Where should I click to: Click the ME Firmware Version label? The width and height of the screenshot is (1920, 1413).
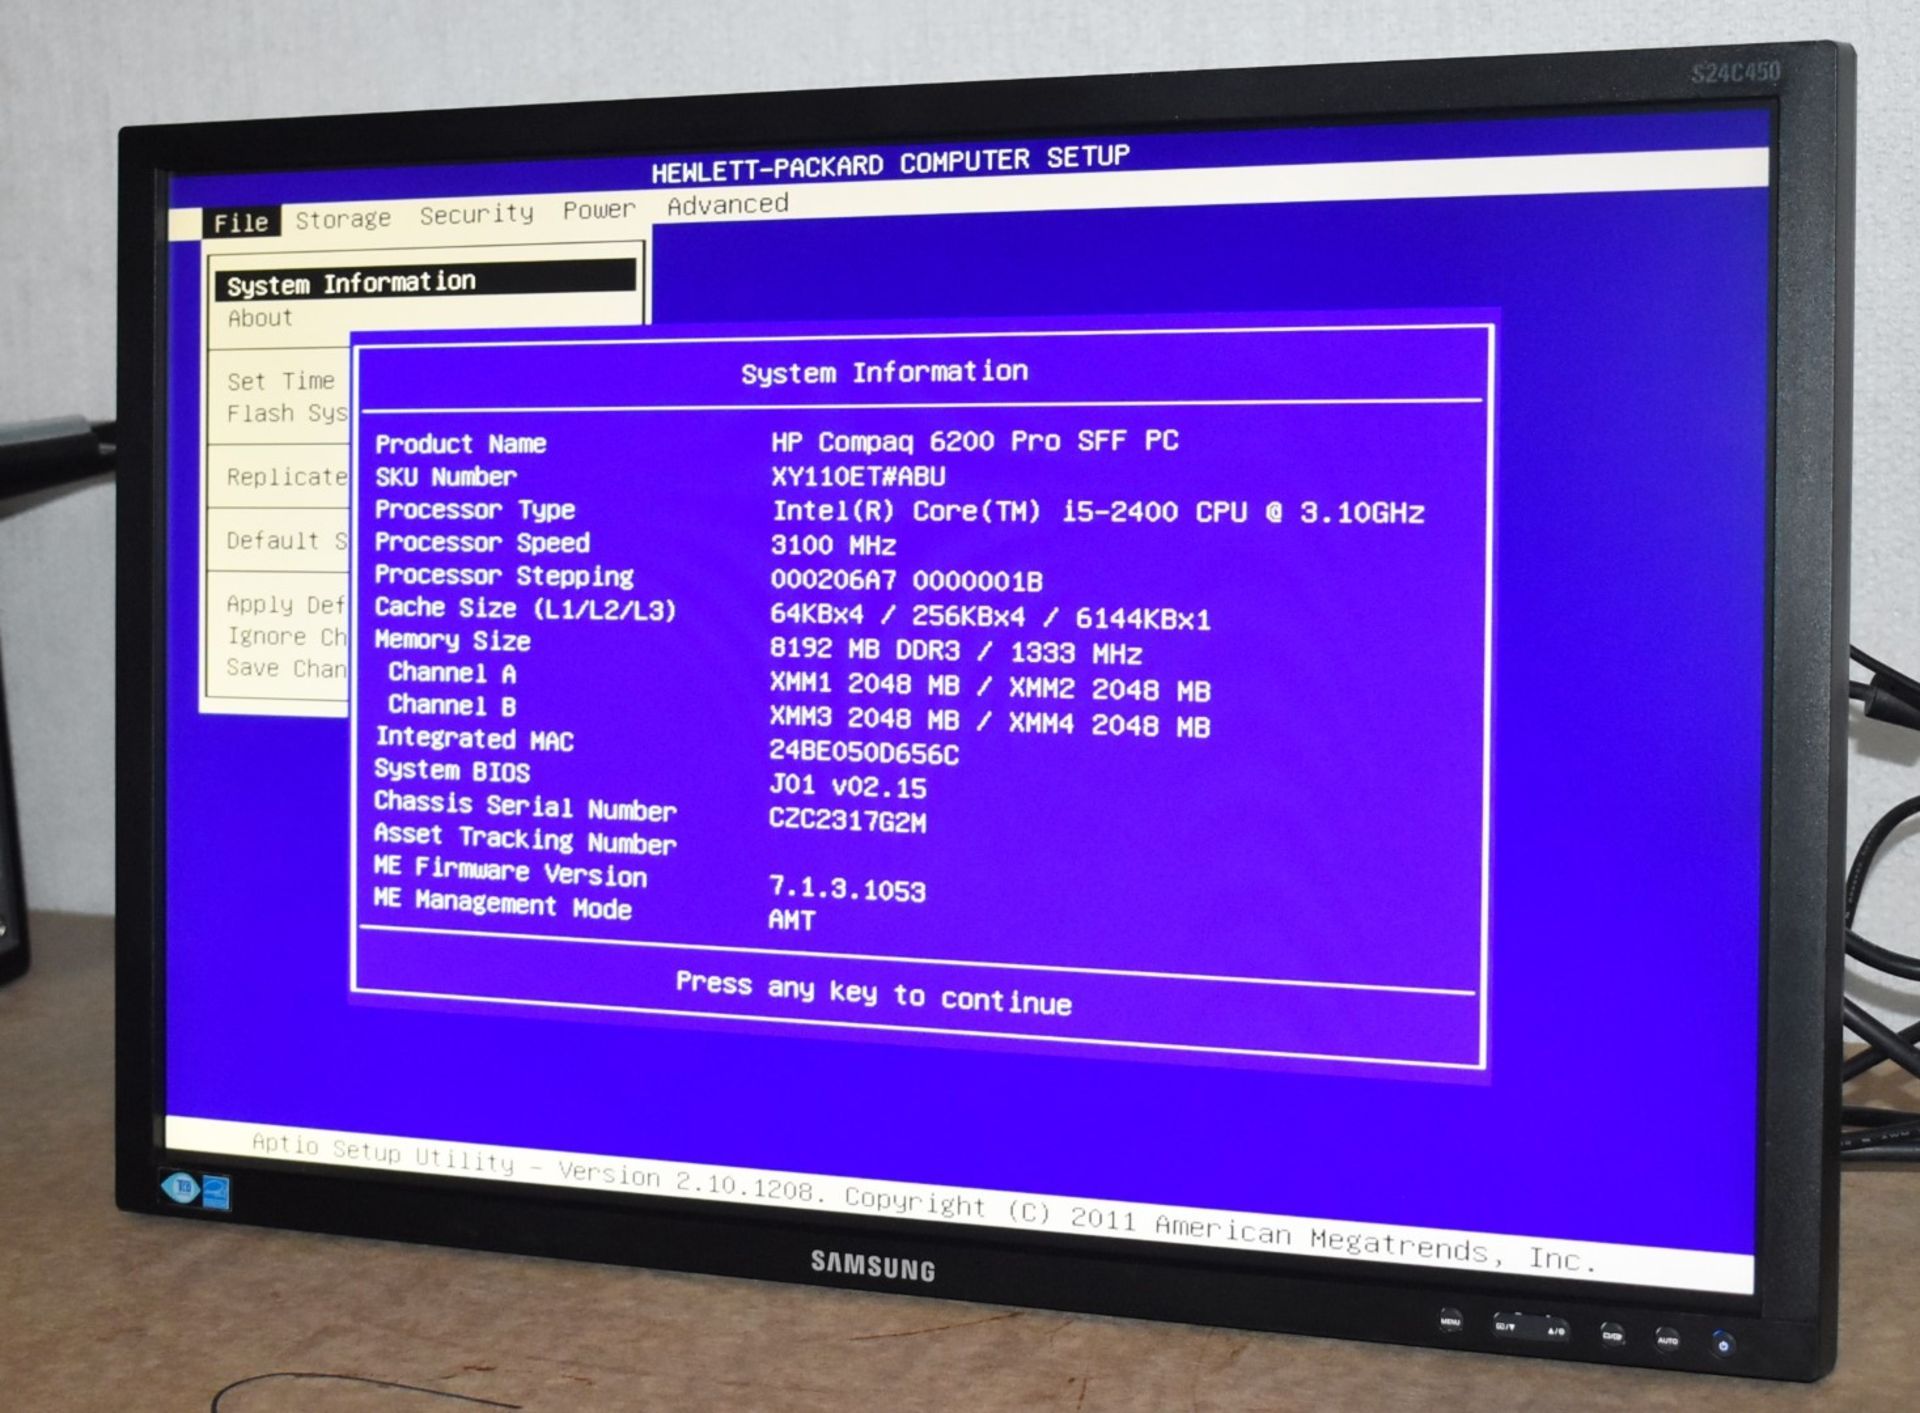click(510, 872)
